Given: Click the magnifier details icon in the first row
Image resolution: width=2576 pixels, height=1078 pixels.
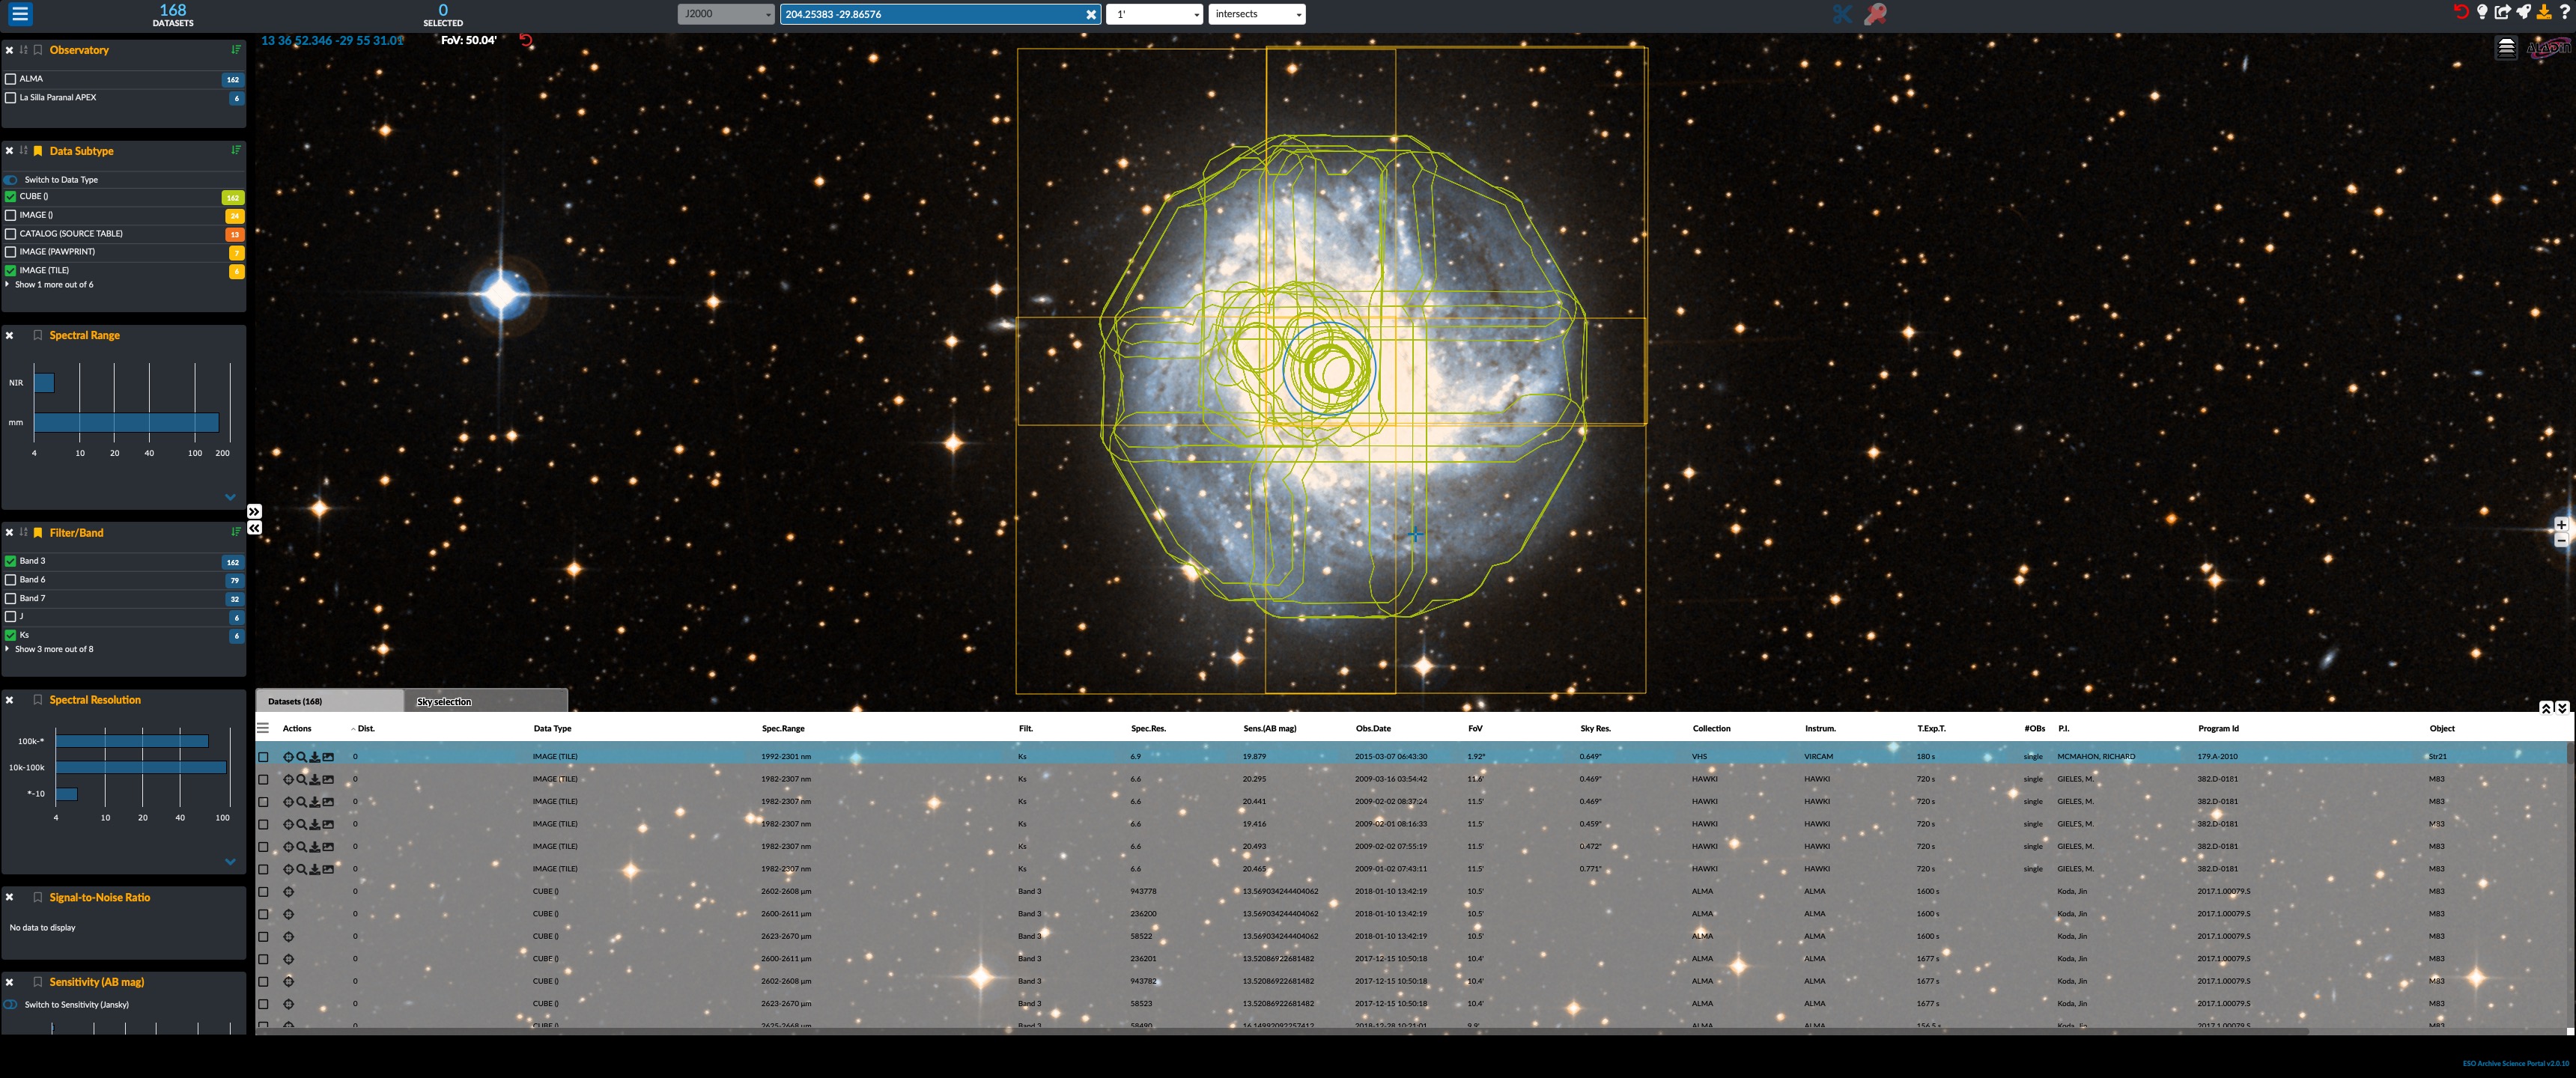Looking at the screenshot, I should coord(302,757).
